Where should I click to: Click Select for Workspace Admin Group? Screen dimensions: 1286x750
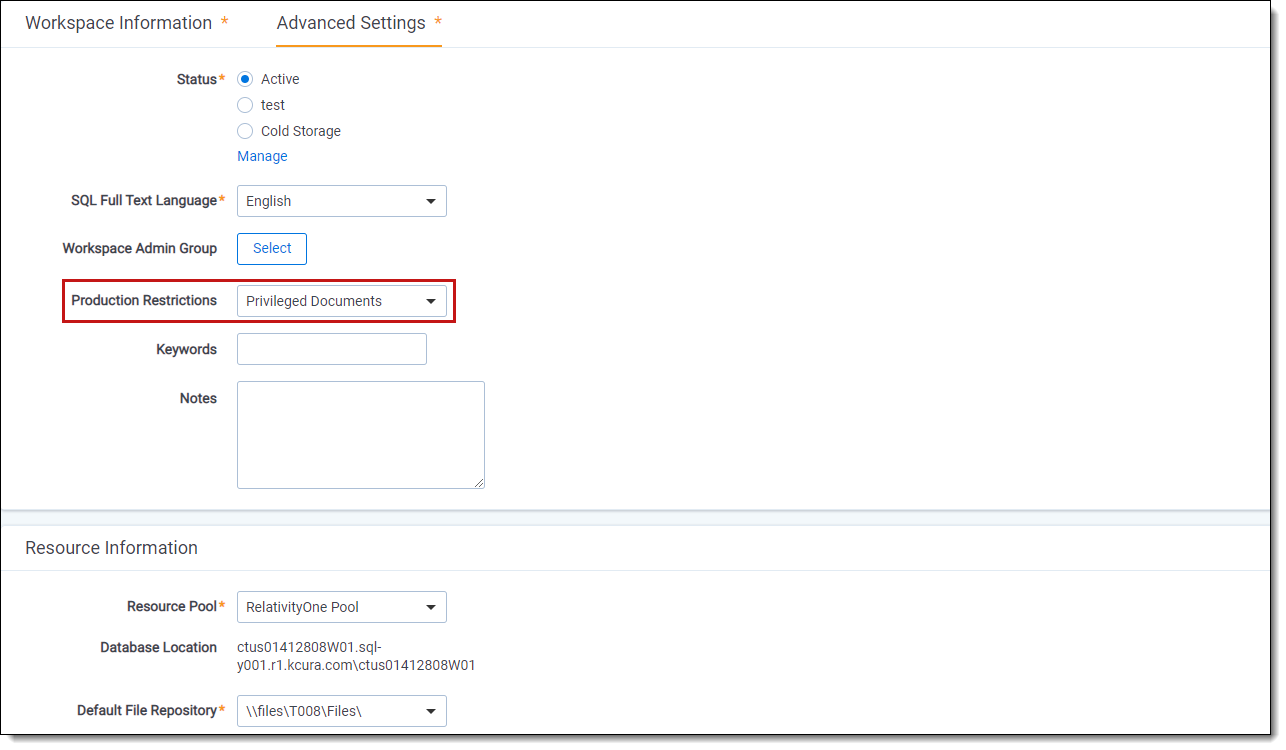[x=272, y=249]
